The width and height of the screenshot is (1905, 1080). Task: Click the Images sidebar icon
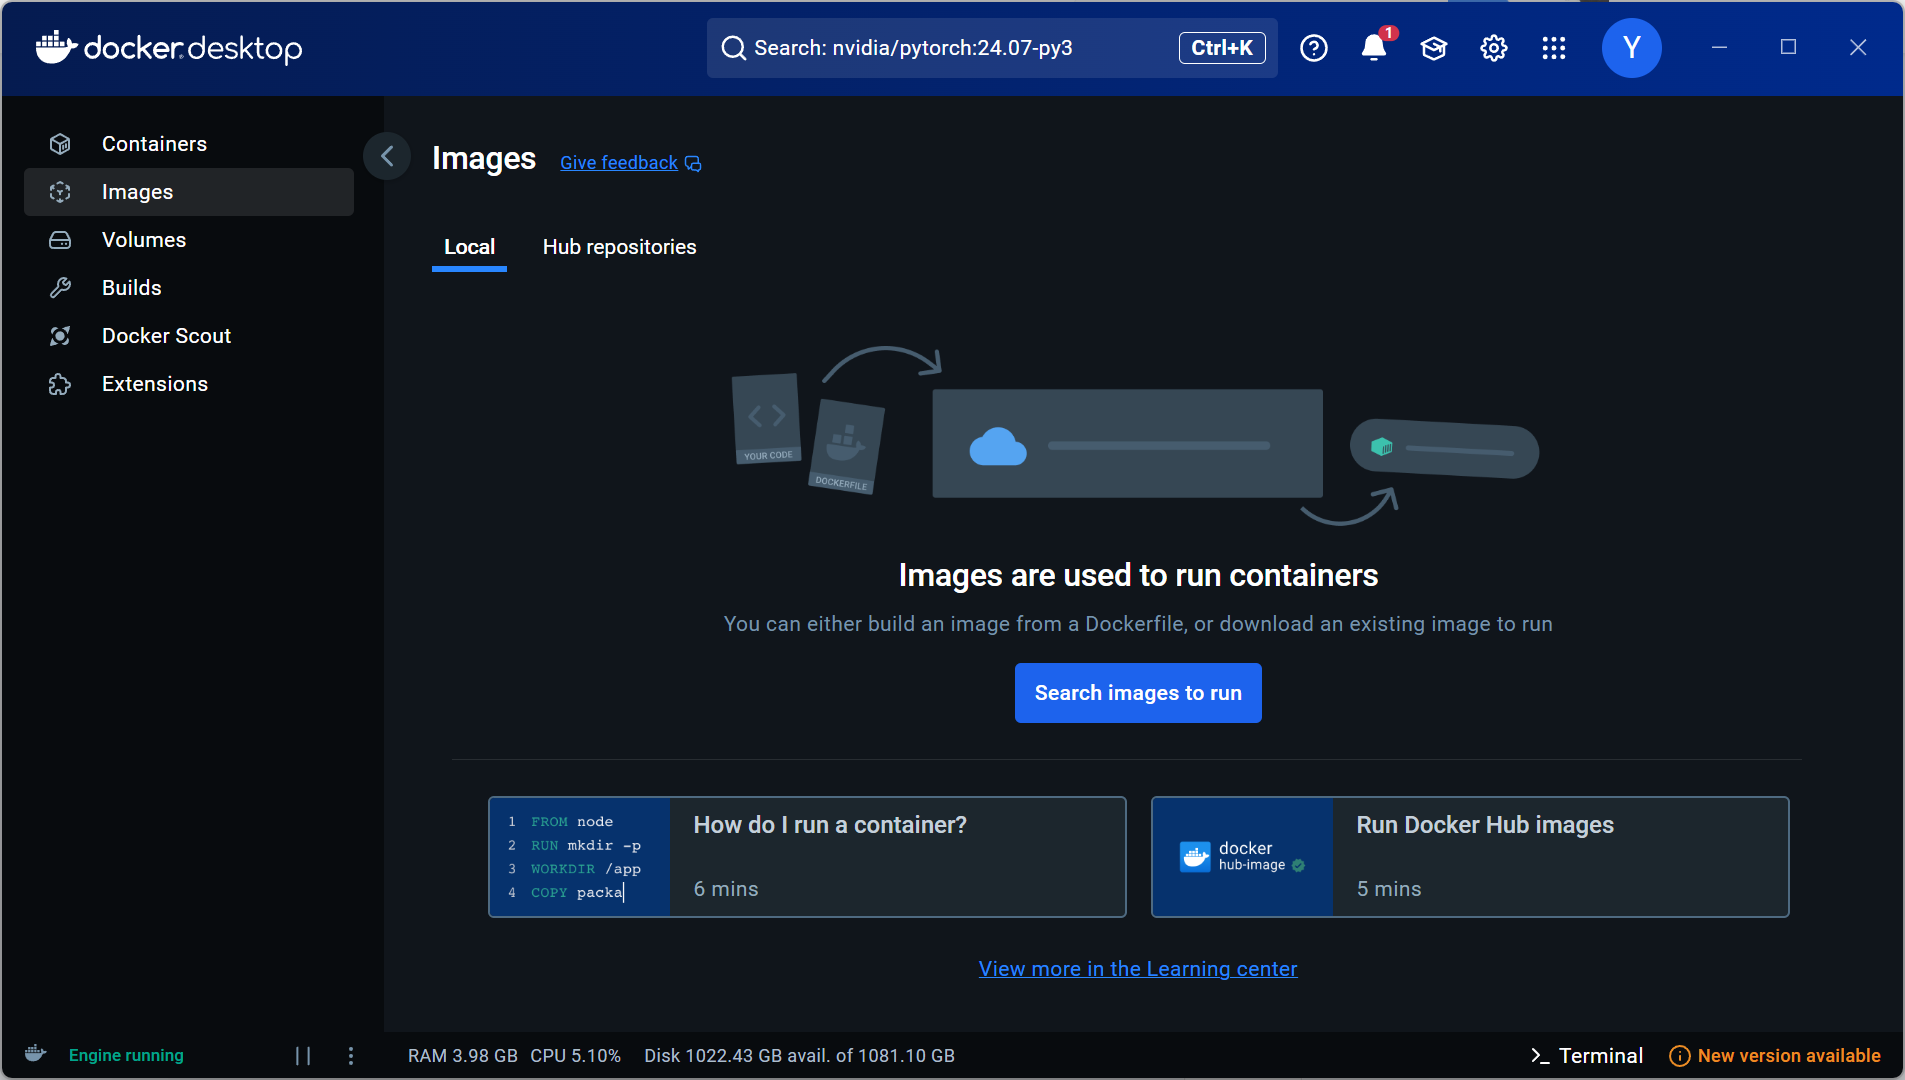(60, 192)
